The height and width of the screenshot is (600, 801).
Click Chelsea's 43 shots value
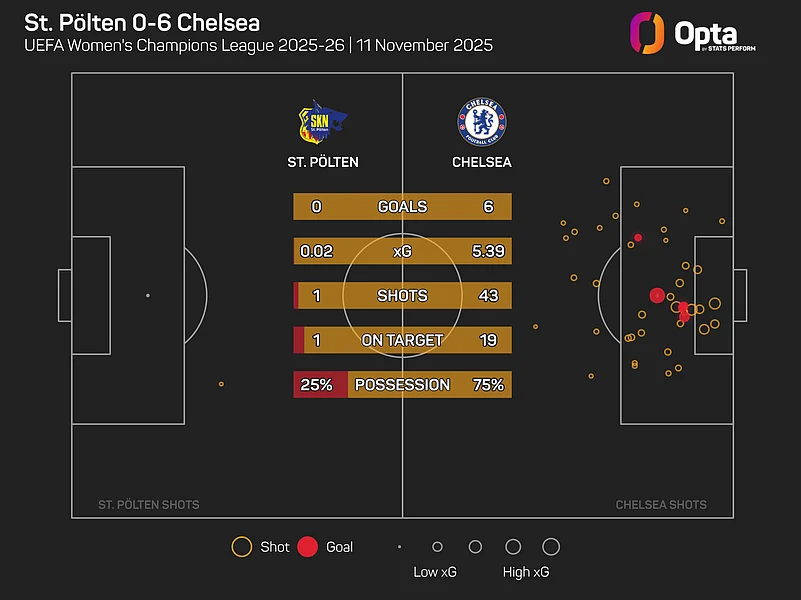(x=488, y=296)
